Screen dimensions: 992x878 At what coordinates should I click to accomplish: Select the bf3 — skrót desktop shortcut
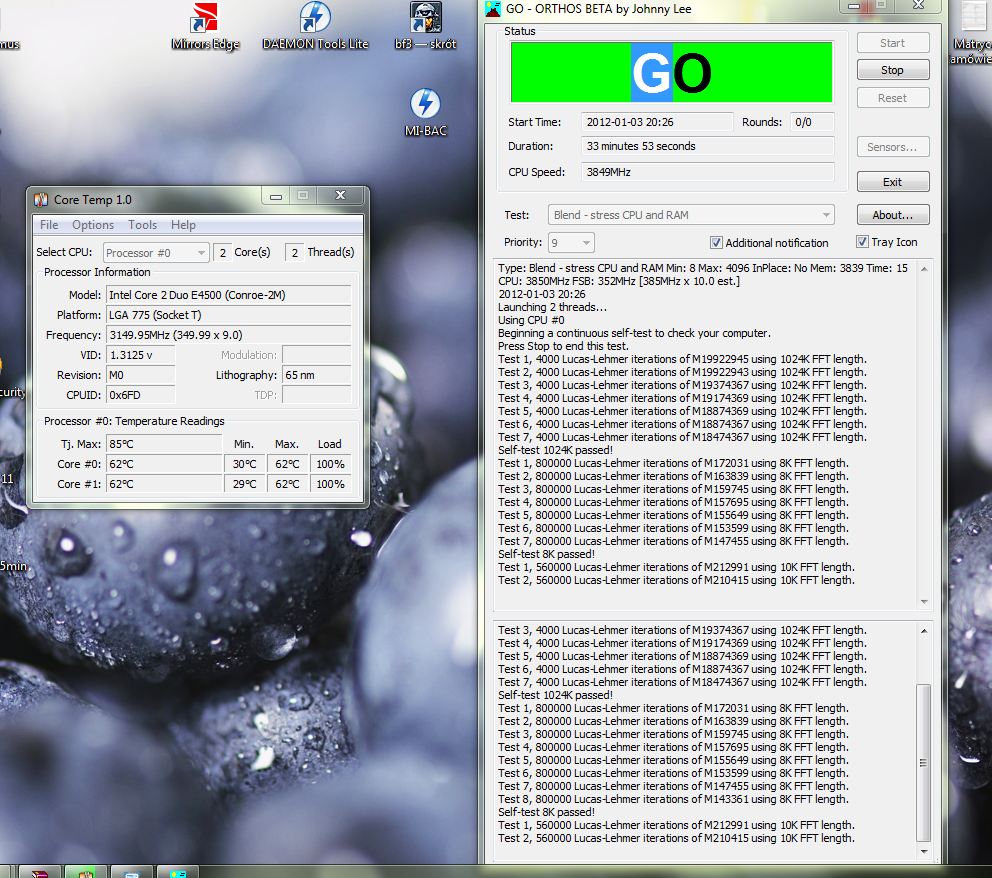coord(425,27)
